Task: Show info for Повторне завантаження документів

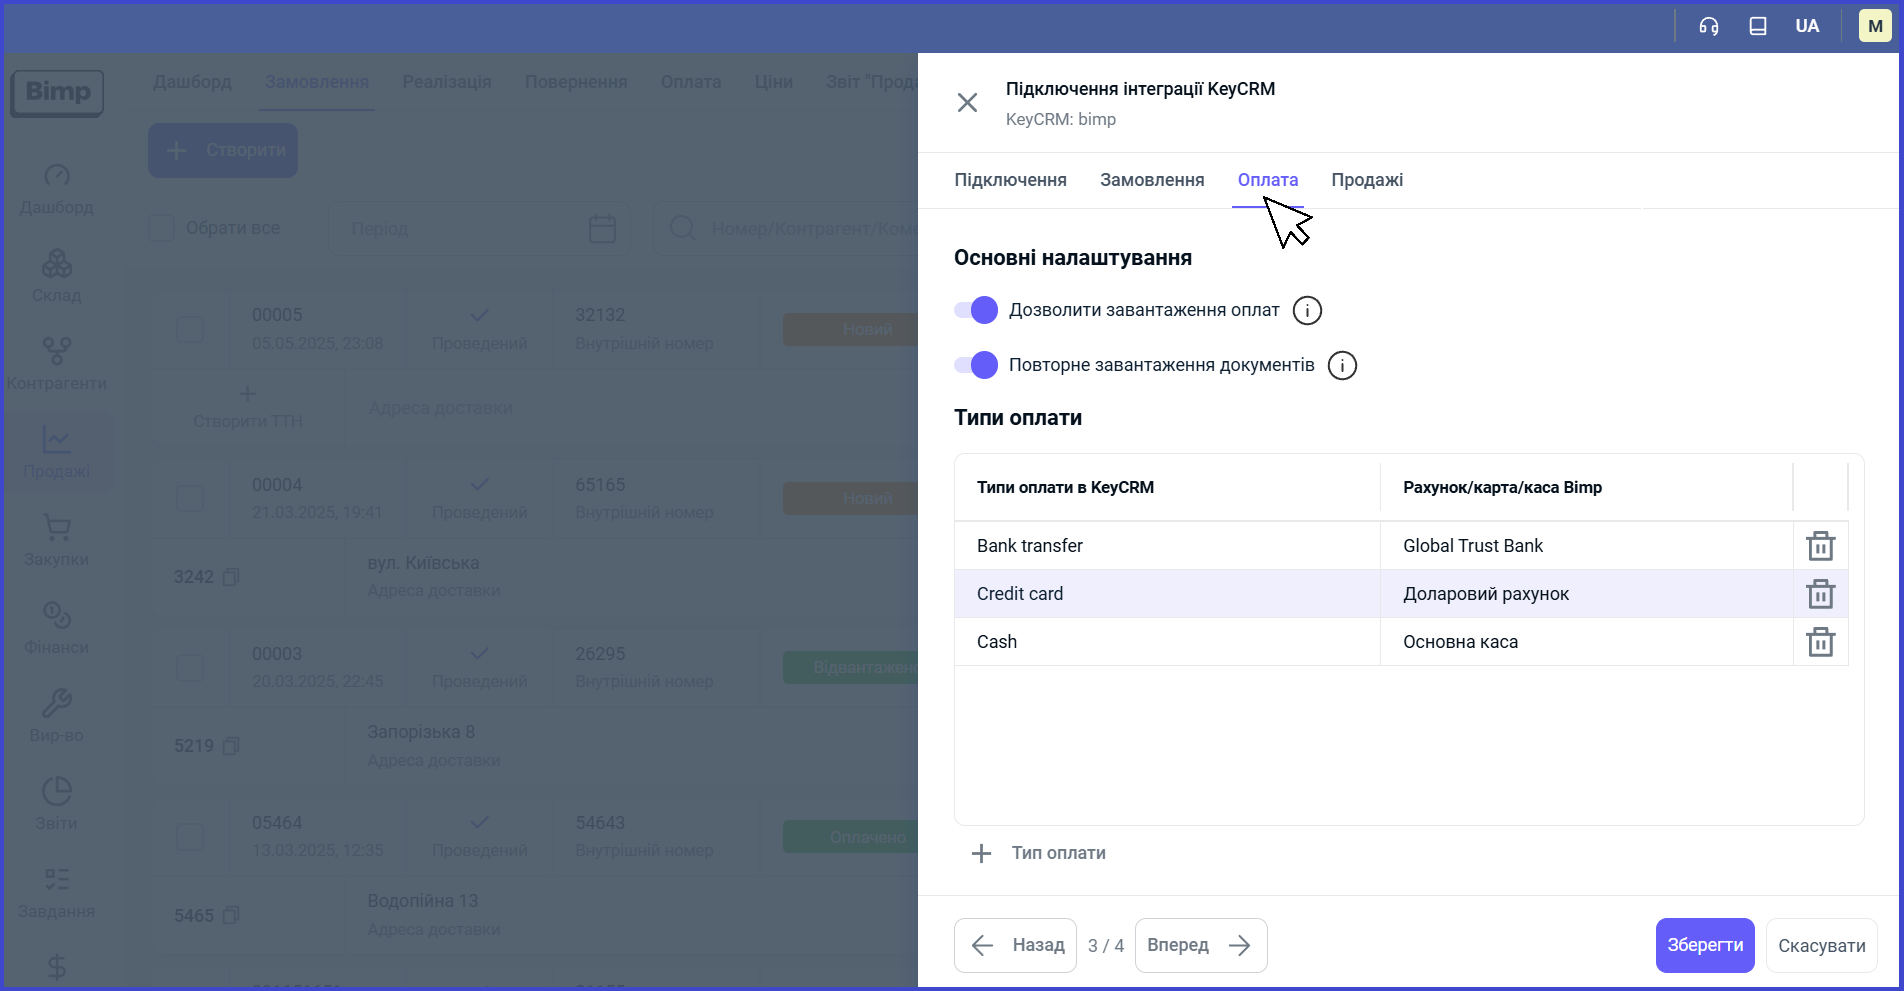Action: pyautogui.click(x=1342, y=366)
